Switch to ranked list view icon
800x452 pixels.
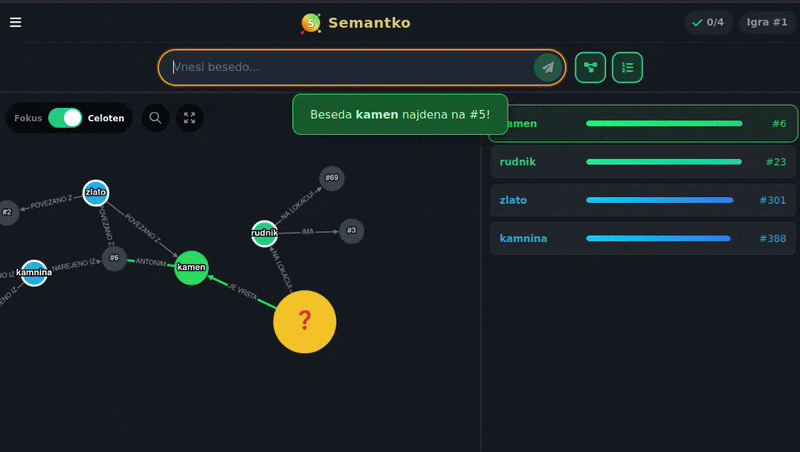point(627,68)
